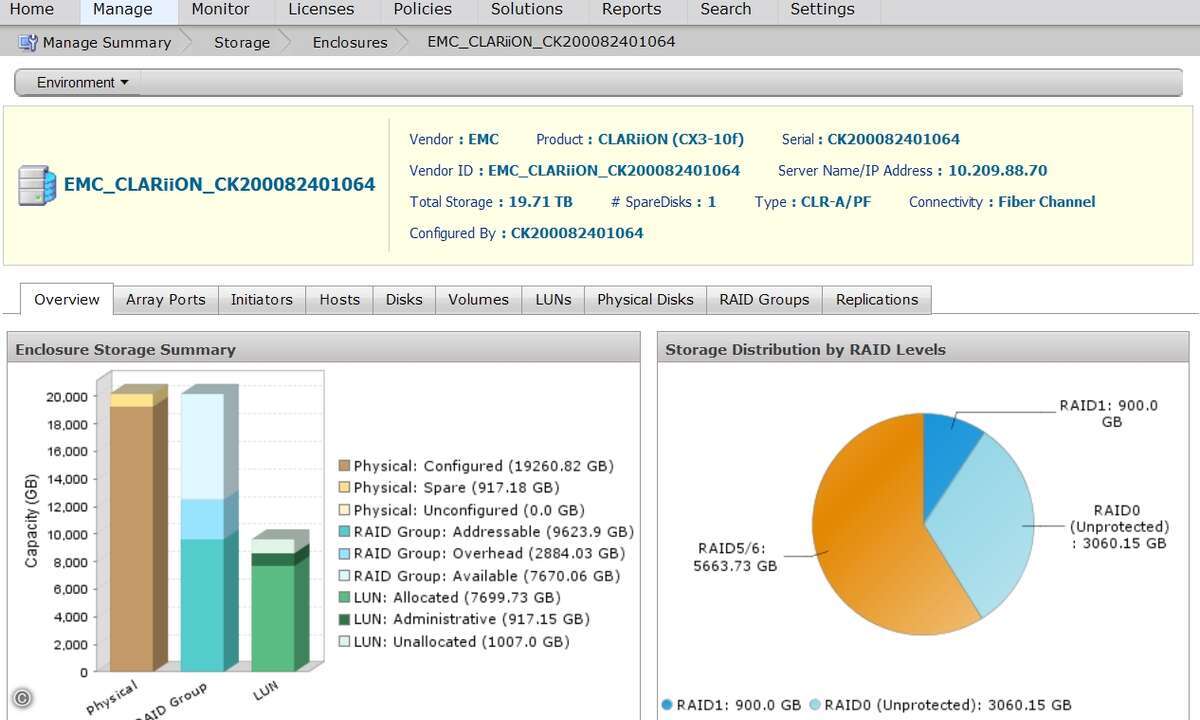The width and height of the screenshot is (1200, 720).
Task: View the Replications tab
Action: coord(877,300)
